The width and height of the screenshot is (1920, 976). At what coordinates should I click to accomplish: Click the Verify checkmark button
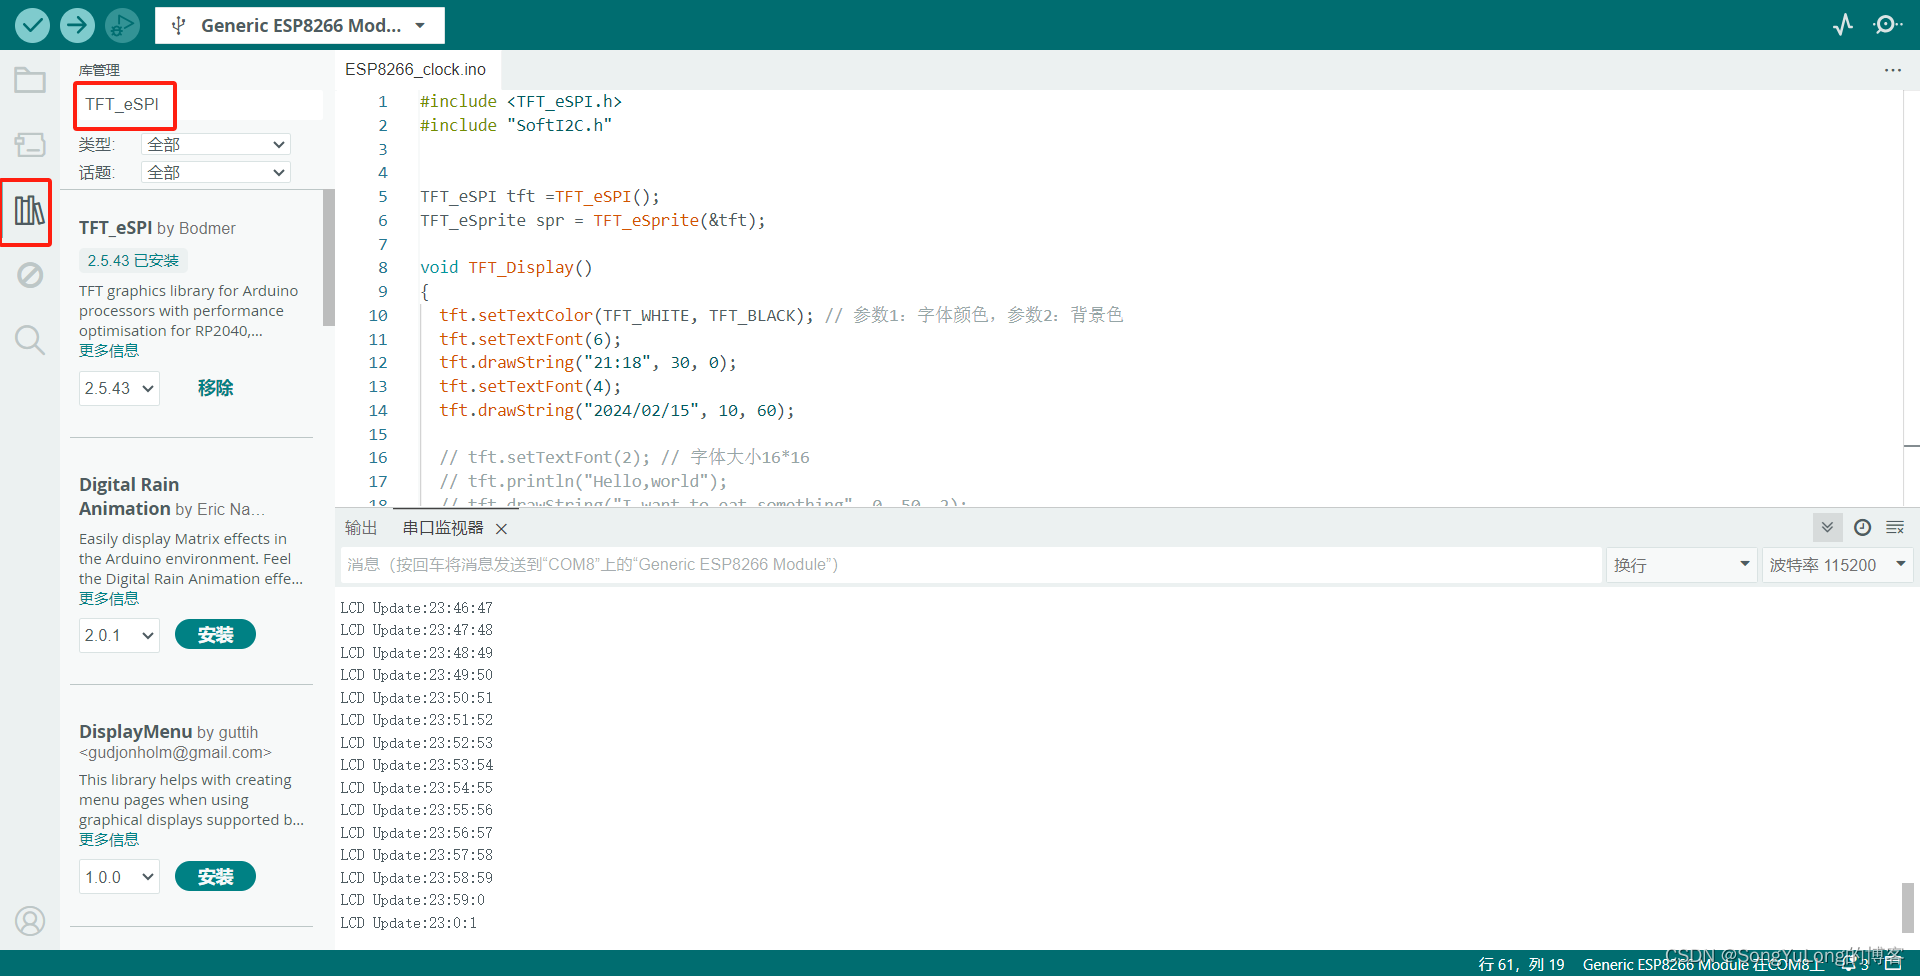pos(32,25)
